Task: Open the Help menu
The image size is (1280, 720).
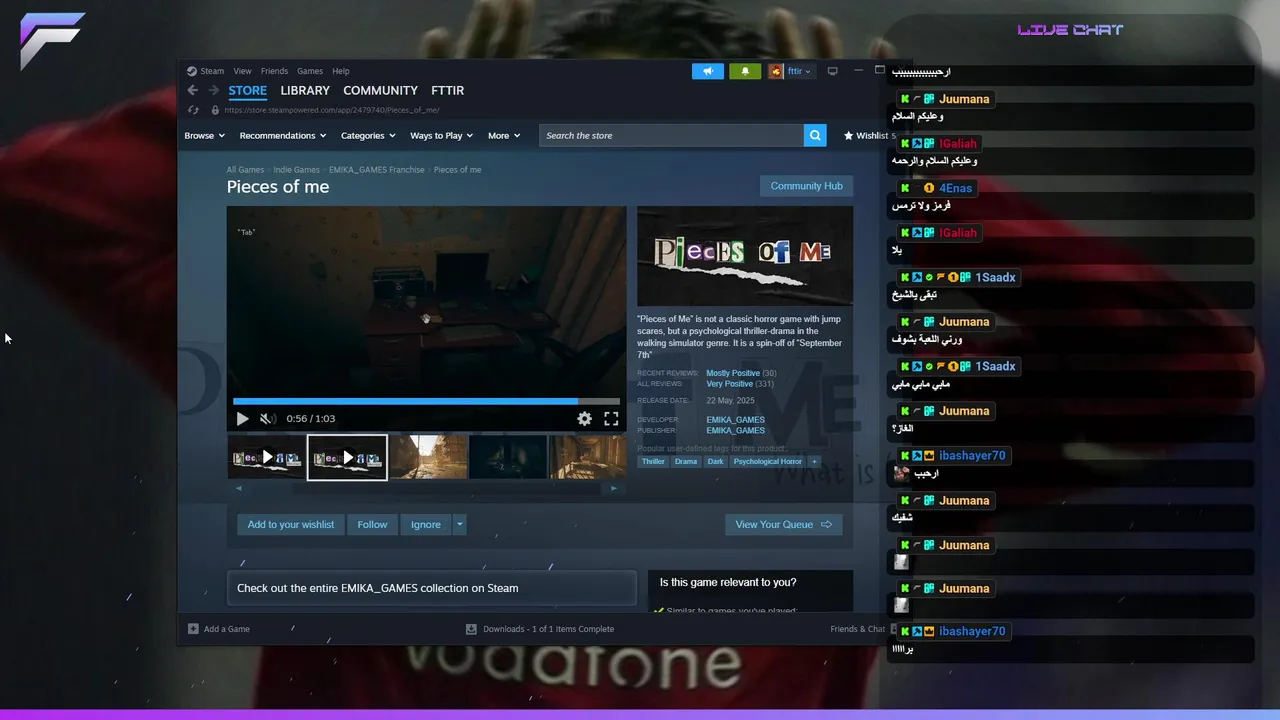Action: click(x=341, y=71)
